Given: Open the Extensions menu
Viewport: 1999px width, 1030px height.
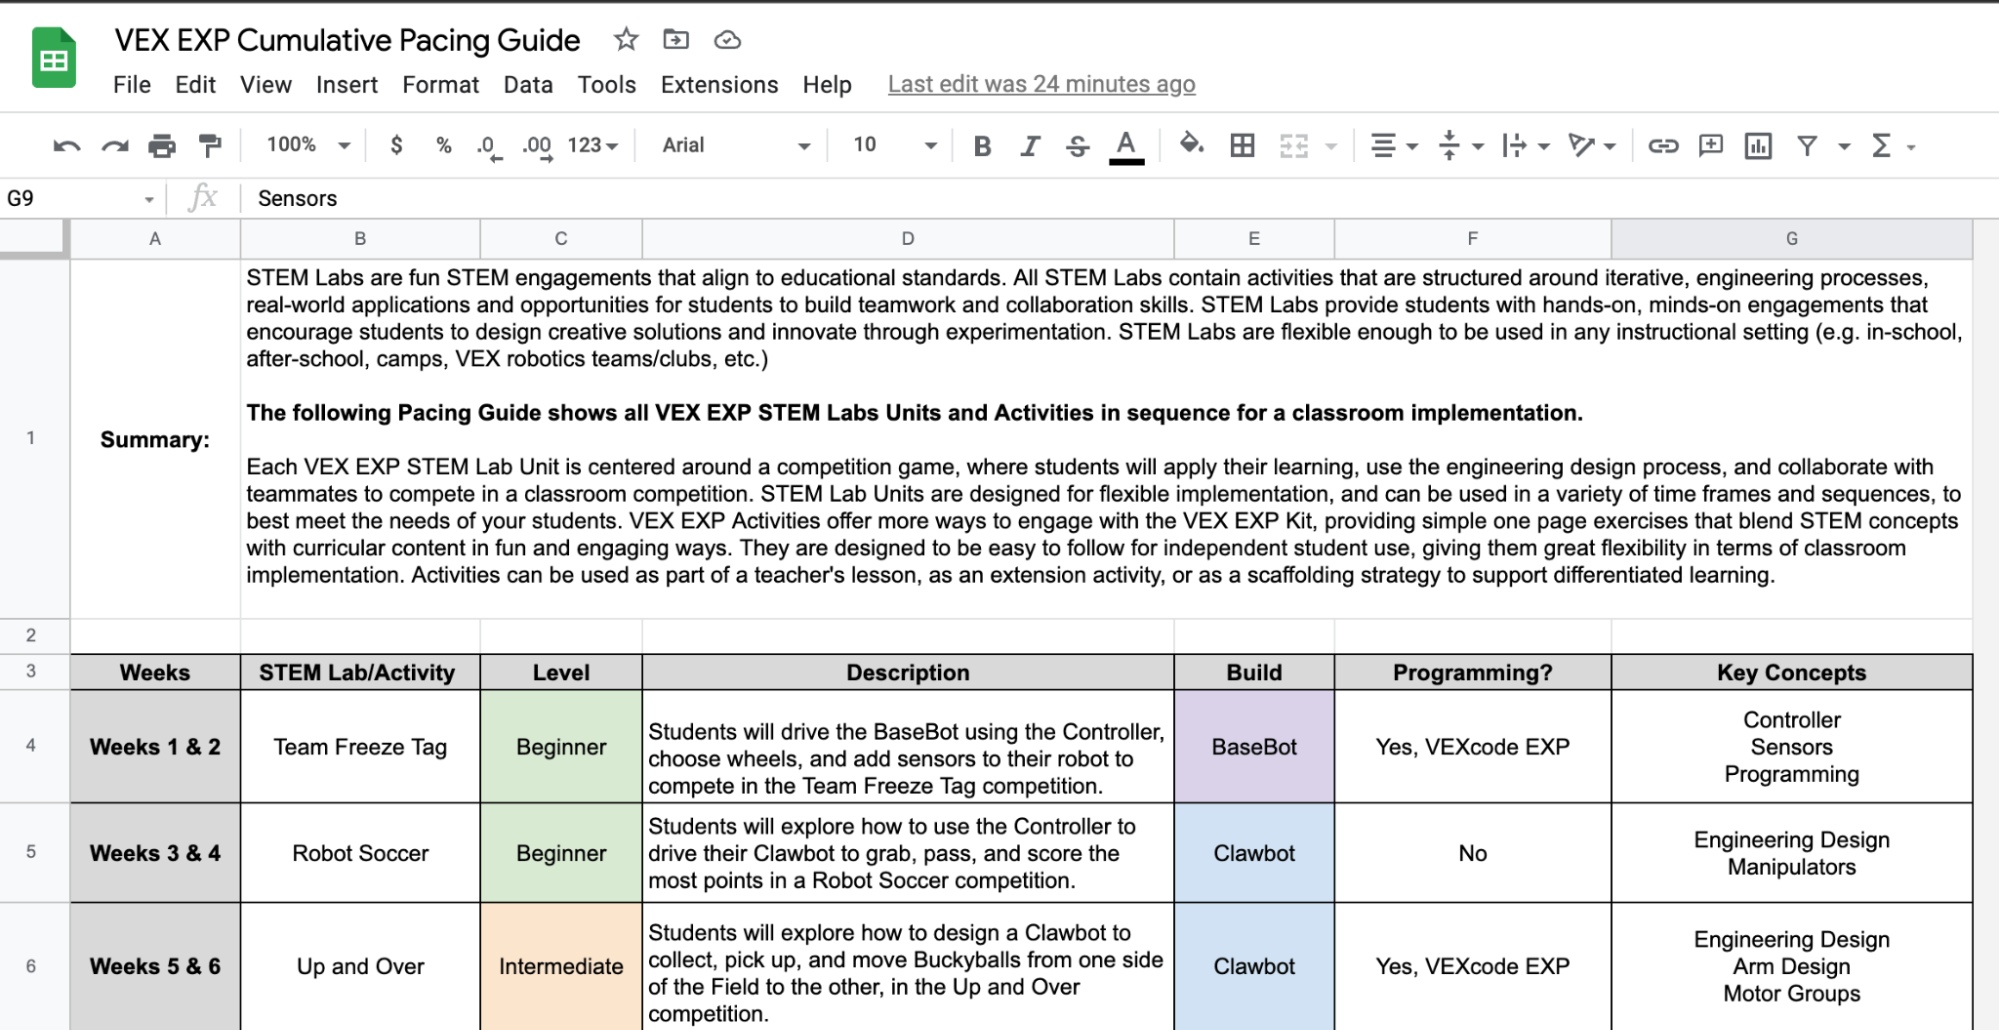Looking at the screenshot, I should [x=718, y=85].
